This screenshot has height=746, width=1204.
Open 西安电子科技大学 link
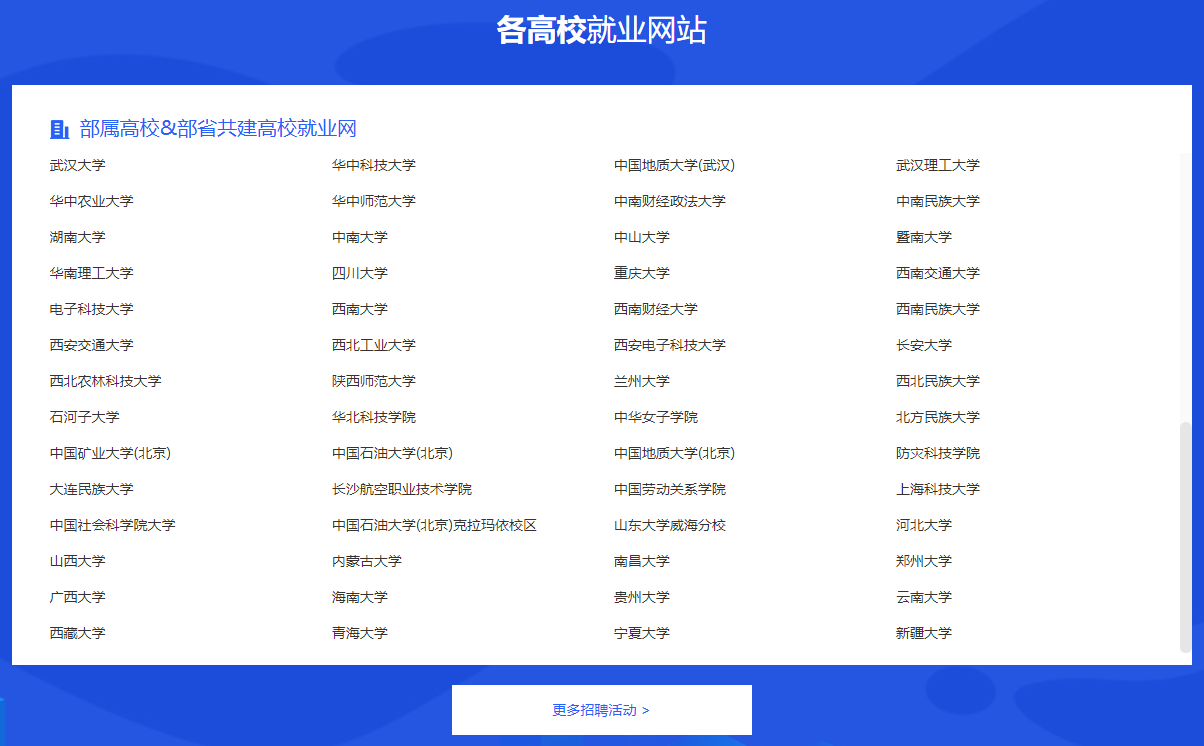pyautogui.click(x=670, y=345)
